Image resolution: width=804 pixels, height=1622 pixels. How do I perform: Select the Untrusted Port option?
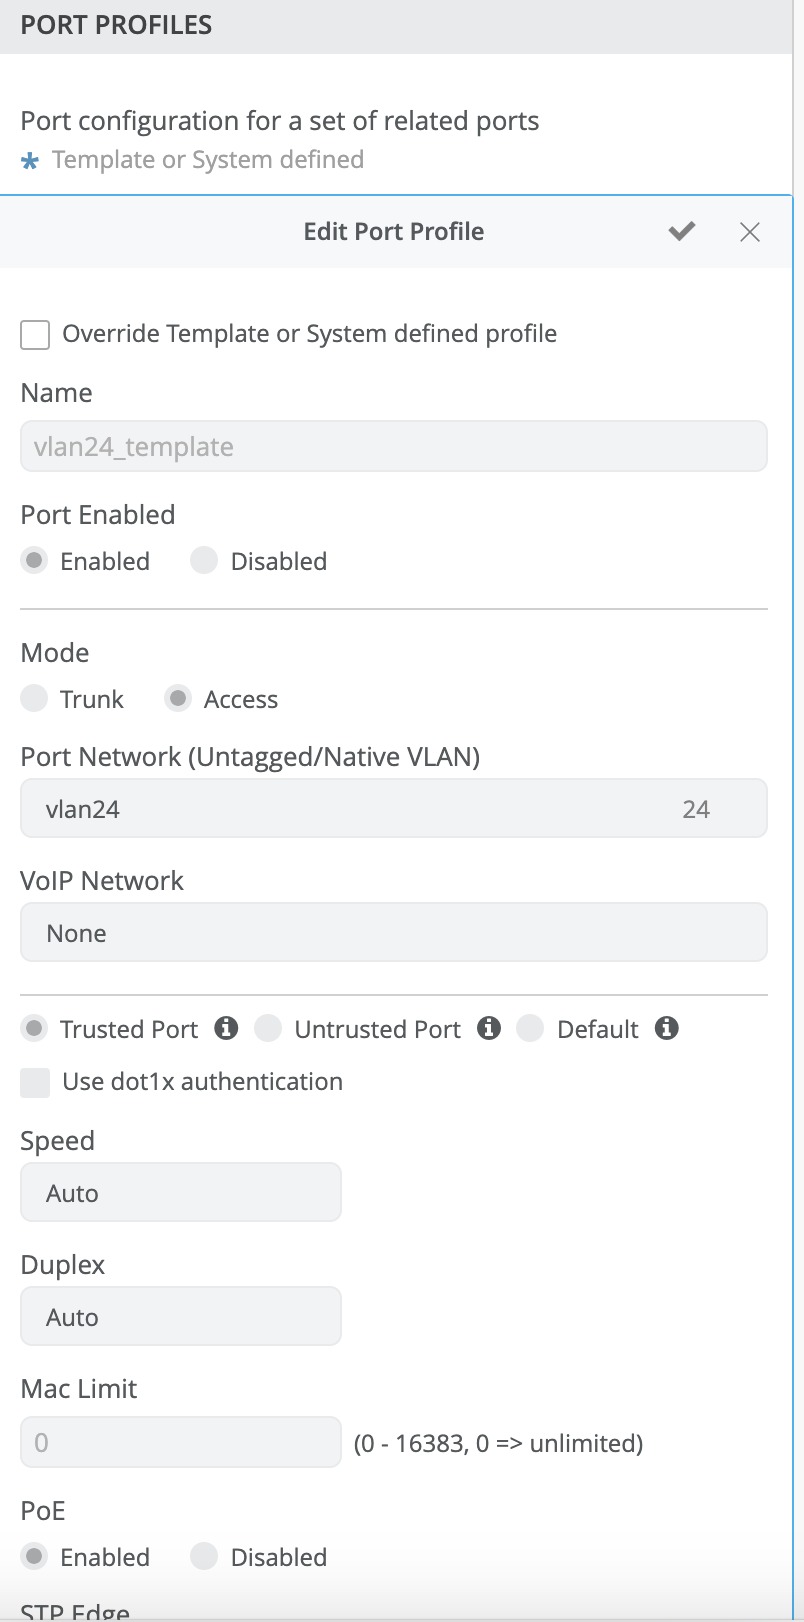pyautogui.click(x=268, y=1029)
